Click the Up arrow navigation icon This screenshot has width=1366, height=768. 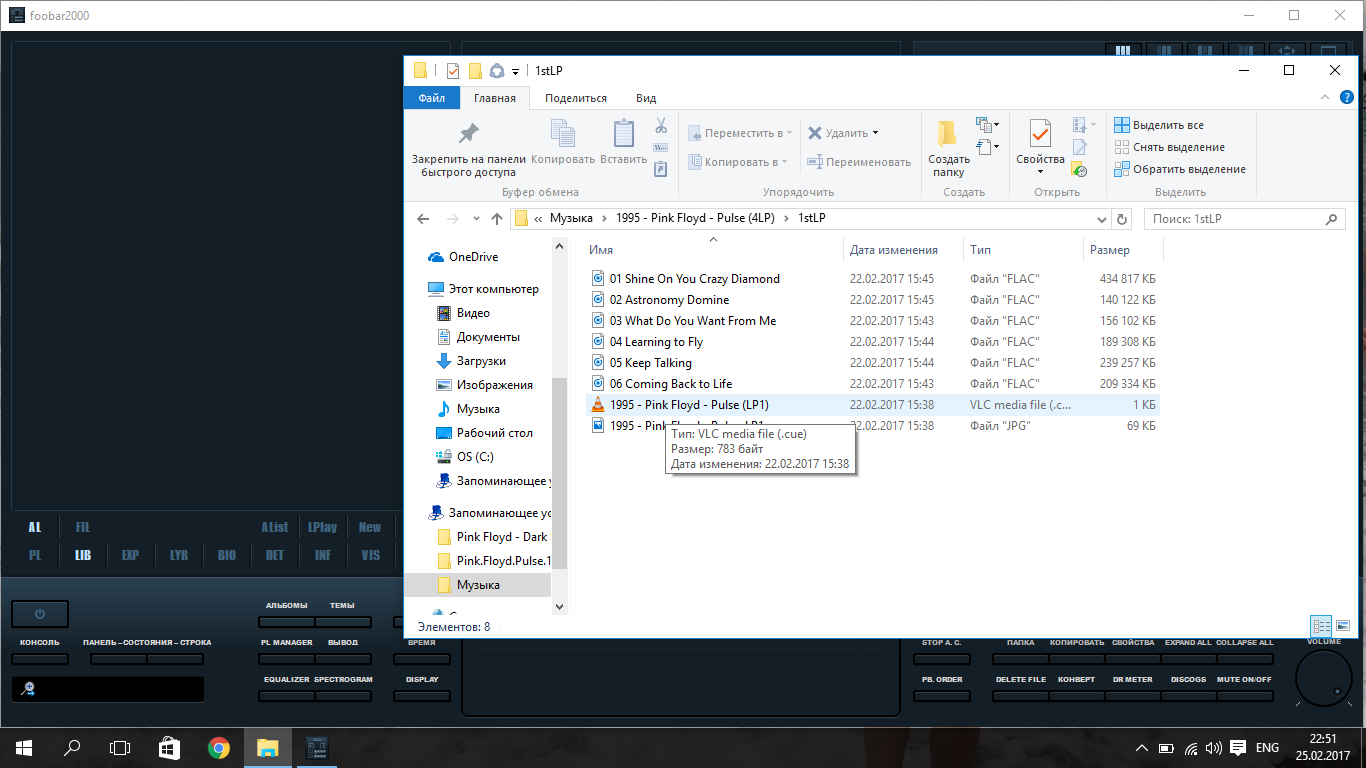(497, 219)
